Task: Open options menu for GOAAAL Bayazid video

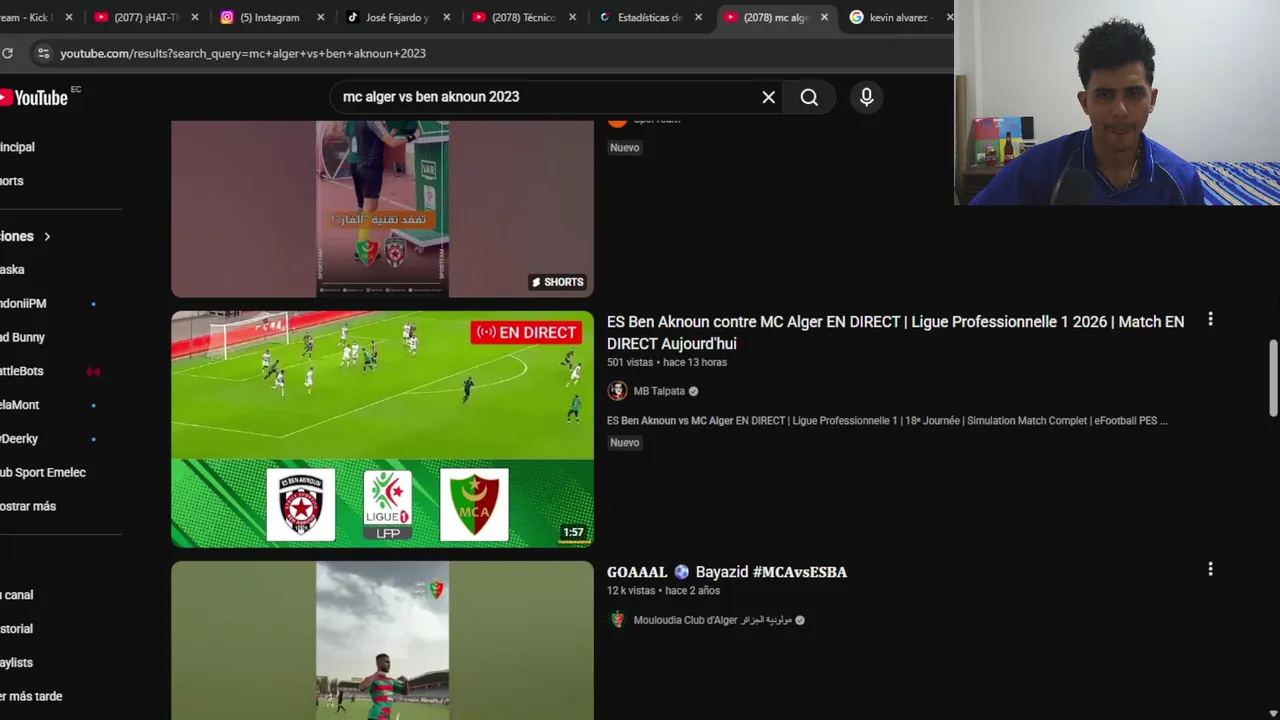Action: tap(1210, 569)
